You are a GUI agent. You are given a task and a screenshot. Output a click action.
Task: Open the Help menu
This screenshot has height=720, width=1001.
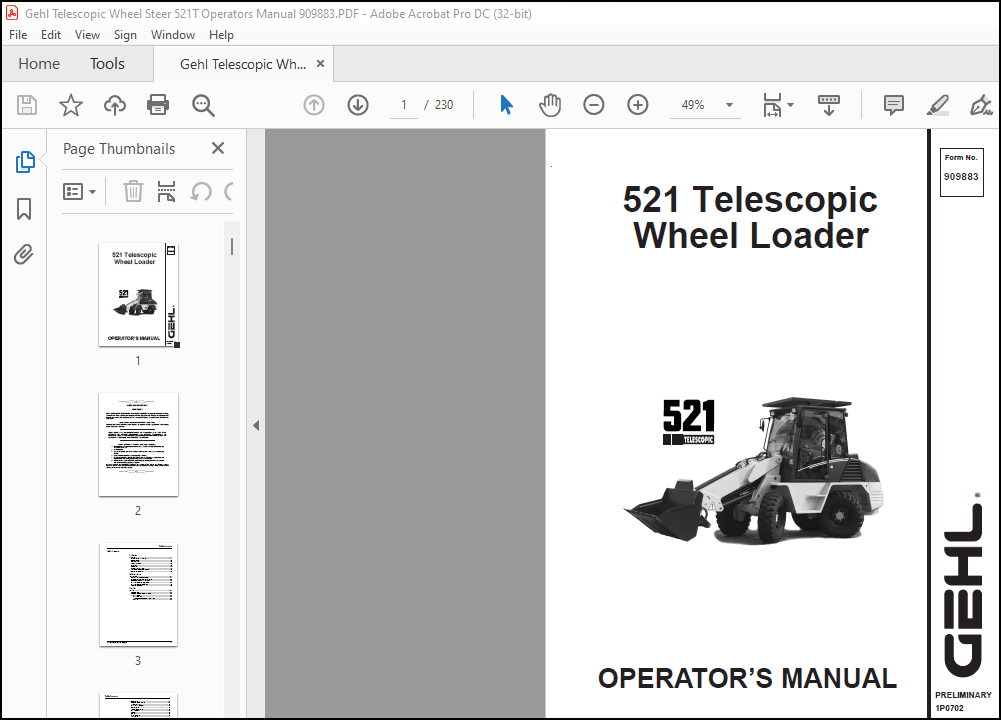[222, 35]
